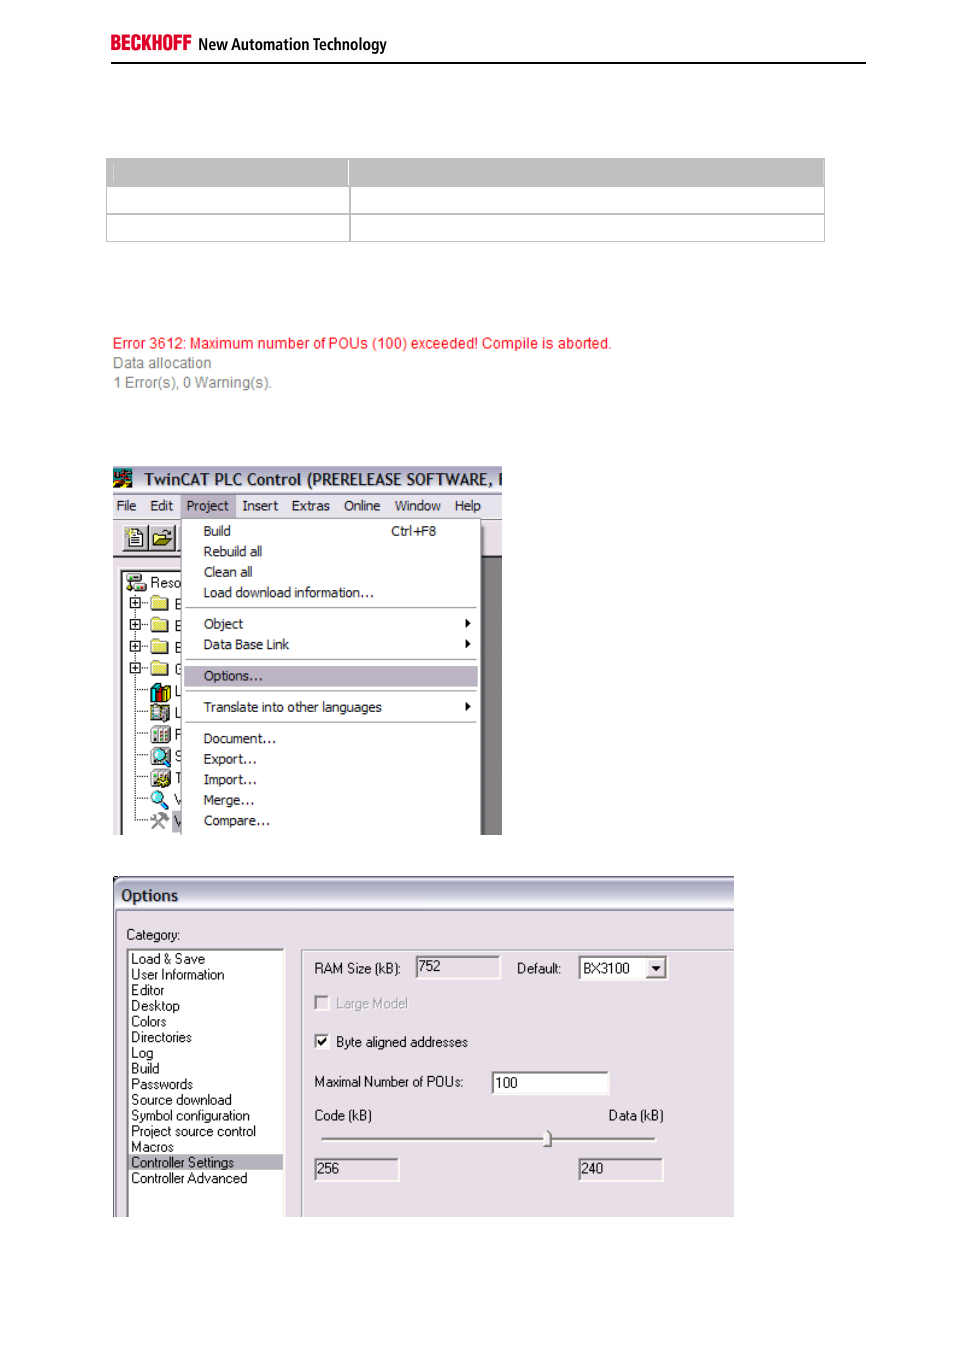Open the Object submenu arrow
This screenshot has width=954, height=1350.
(467, 623)
